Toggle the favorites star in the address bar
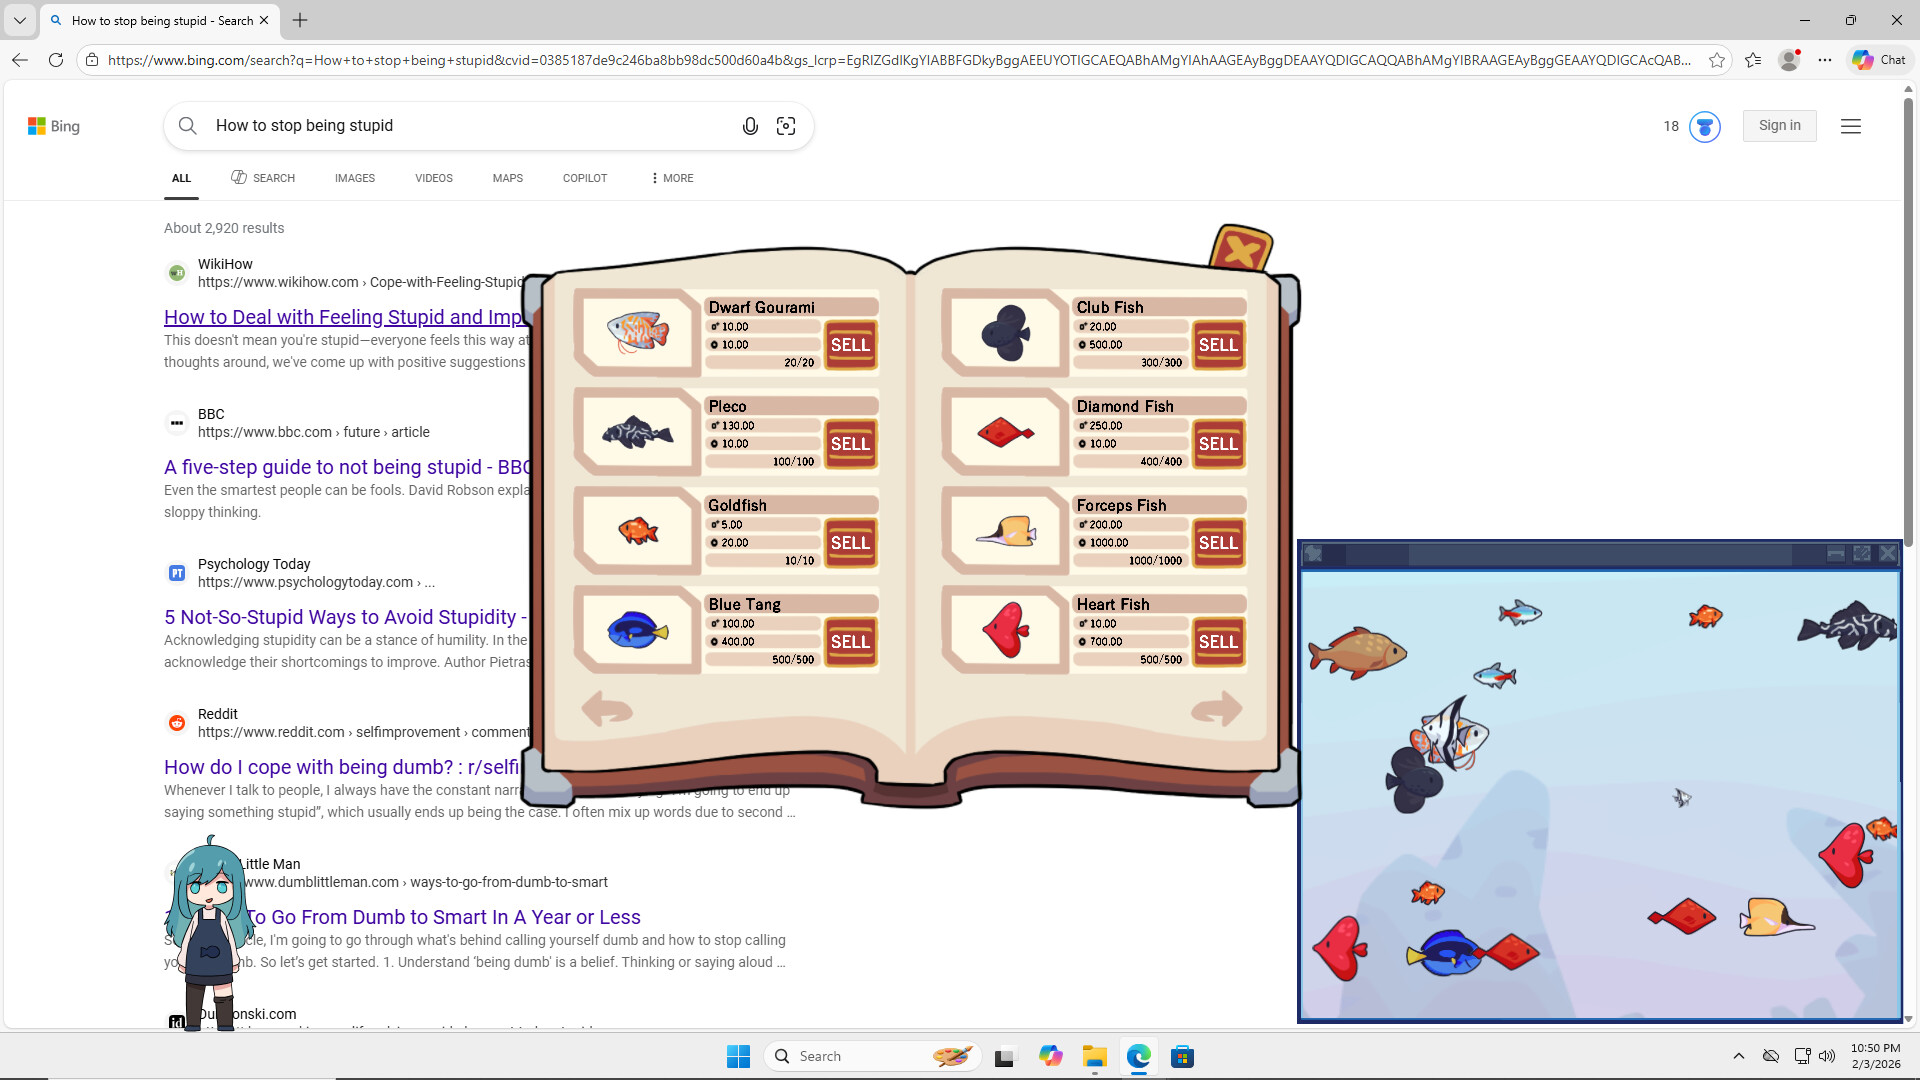Screen dimensions: 1920x1080 [1718, 59]
